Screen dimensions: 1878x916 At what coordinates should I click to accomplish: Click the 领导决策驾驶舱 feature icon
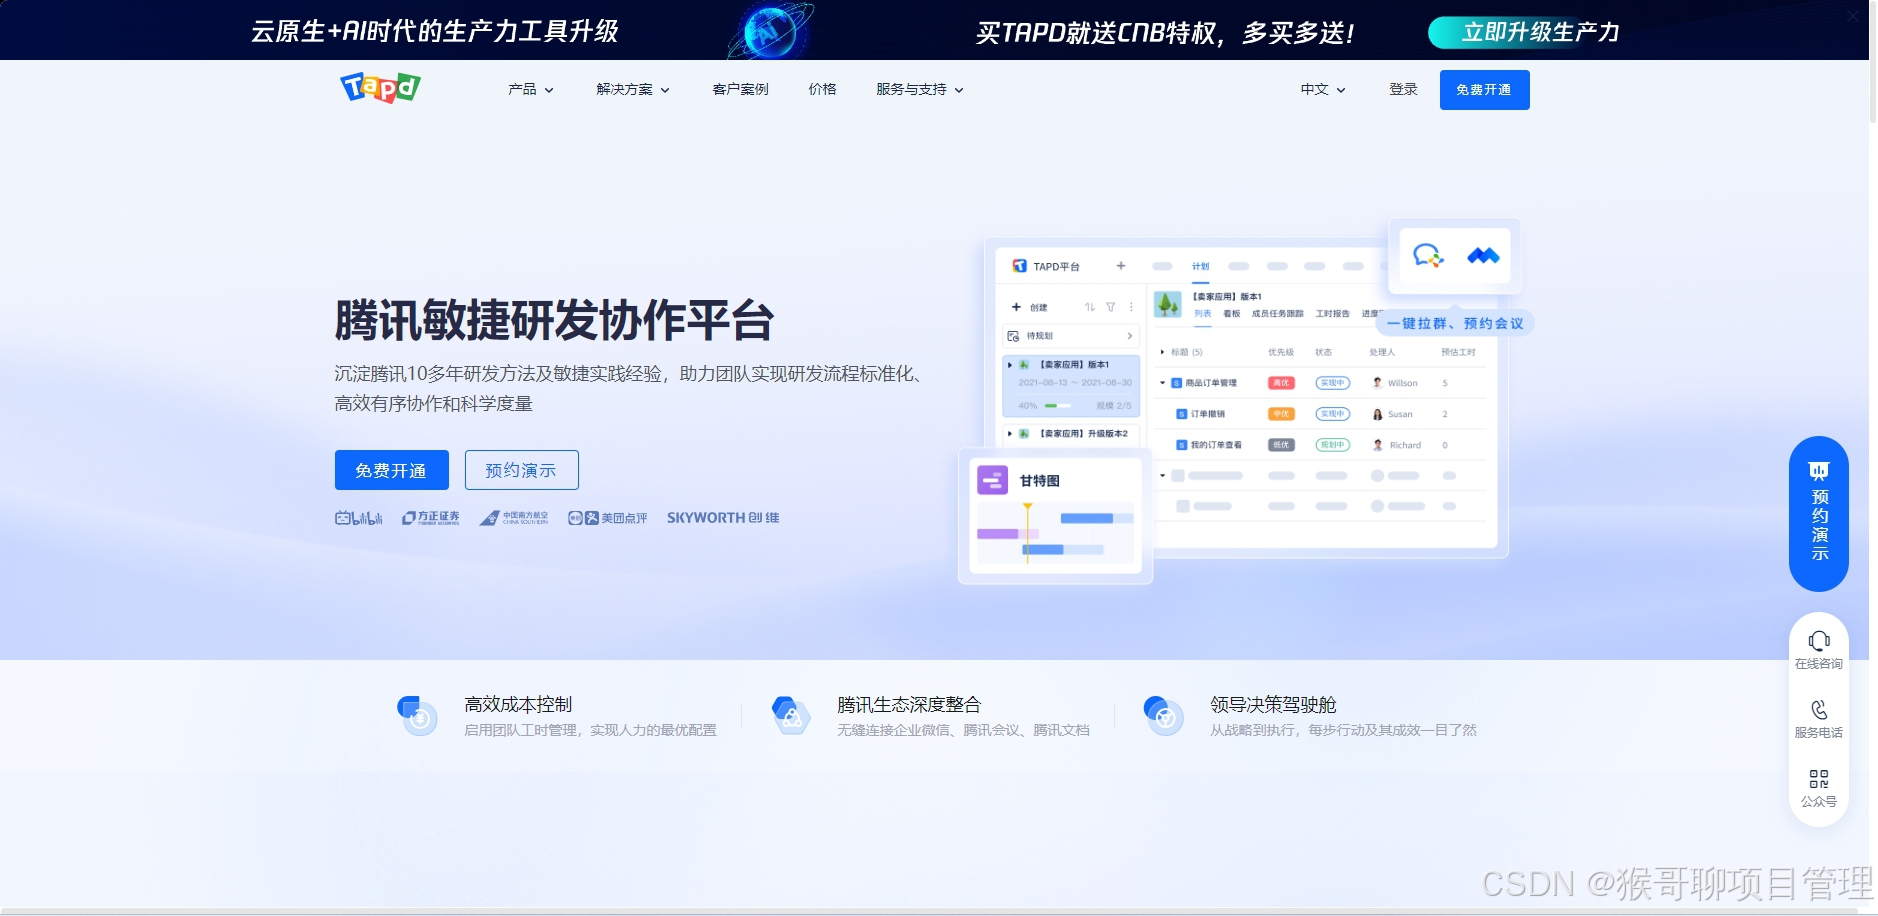tap(1162, 714)
